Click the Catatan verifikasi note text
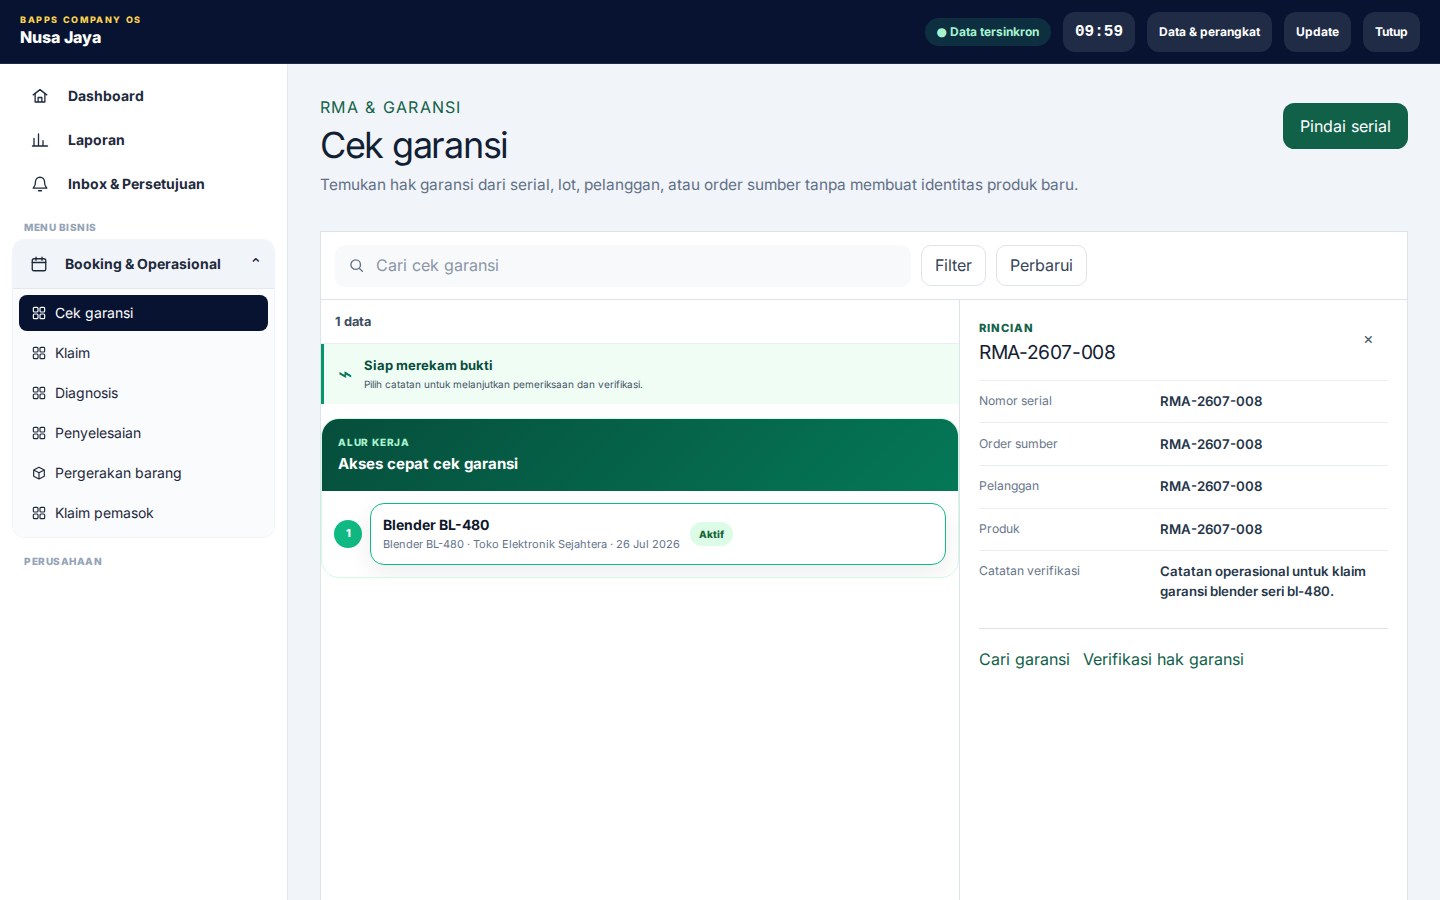The width and height of the screenshot is (1440, 900). [1263, 582]
